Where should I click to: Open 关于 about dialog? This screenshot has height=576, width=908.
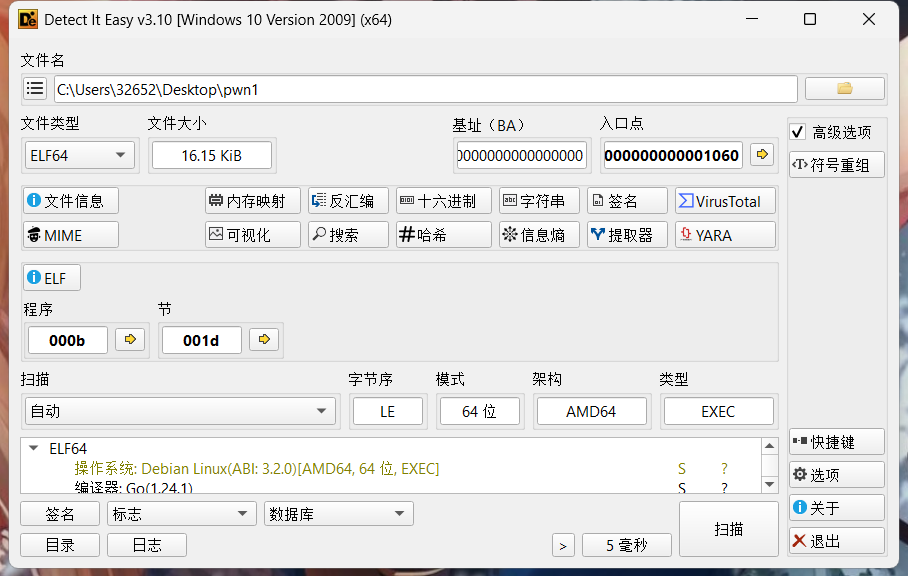point(836,508)
